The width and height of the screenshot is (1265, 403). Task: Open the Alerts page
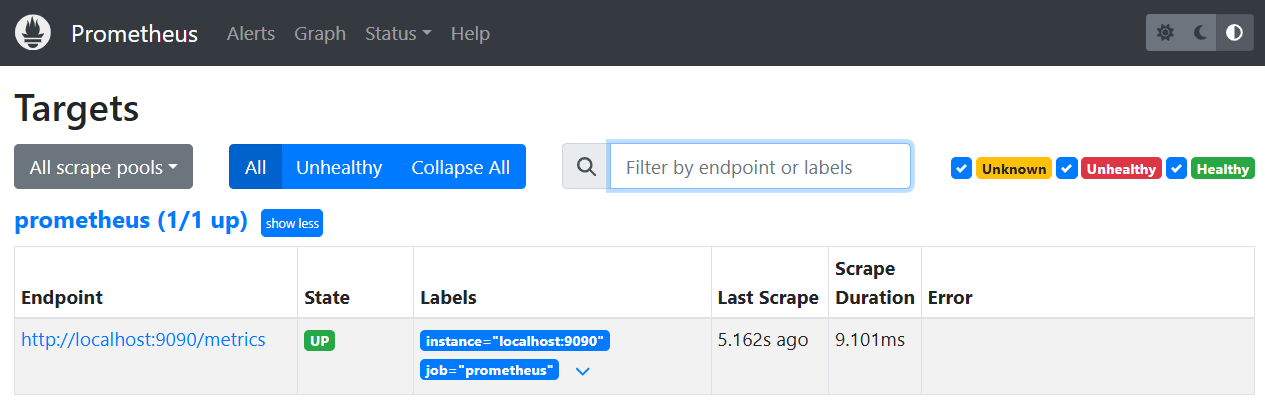[251, 33]
